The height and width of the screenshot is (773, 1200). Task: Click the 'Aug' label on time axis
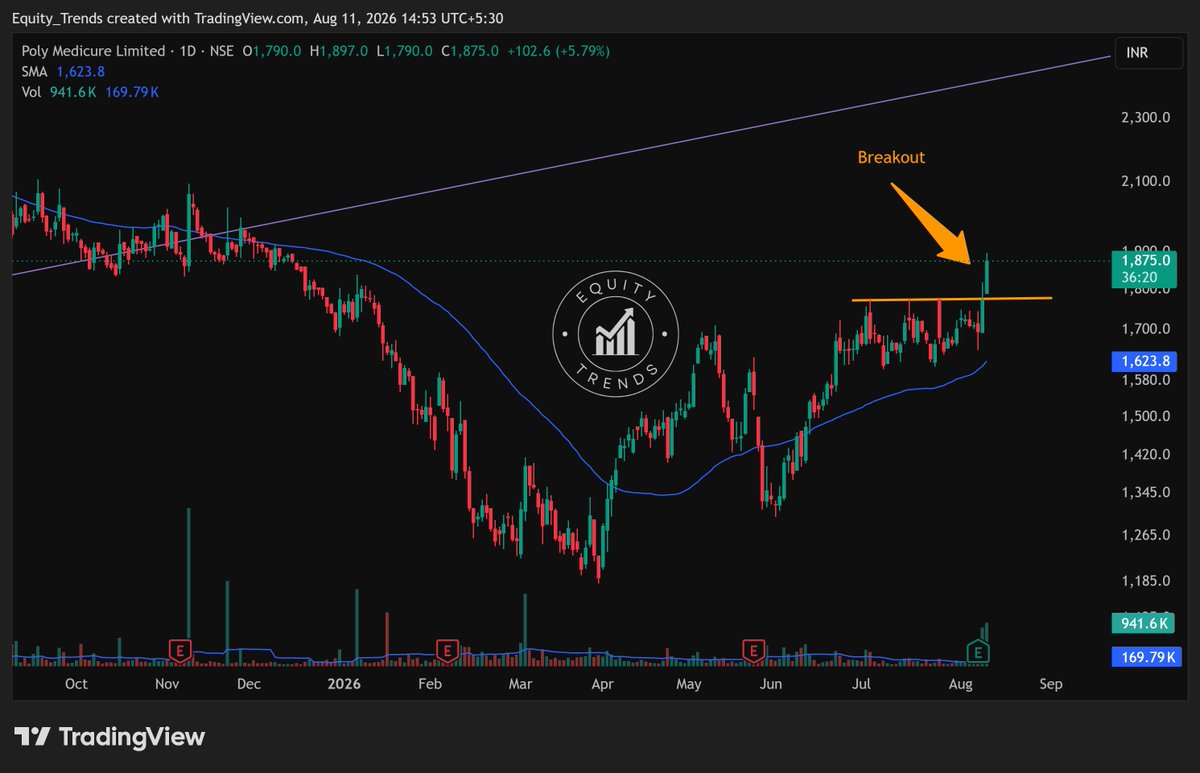[960, 685]
